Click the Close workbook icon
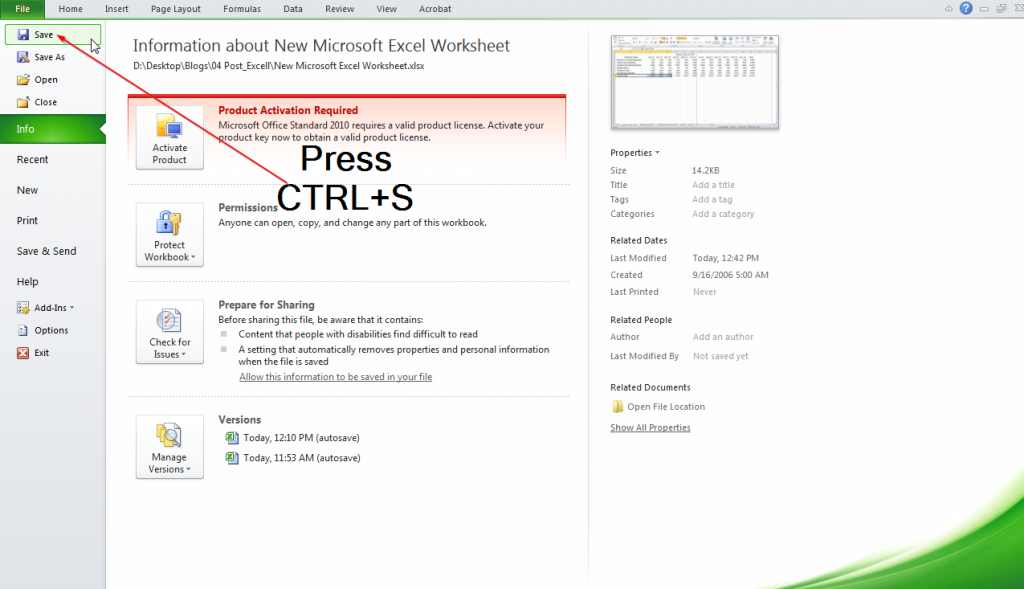 [24, 102]
